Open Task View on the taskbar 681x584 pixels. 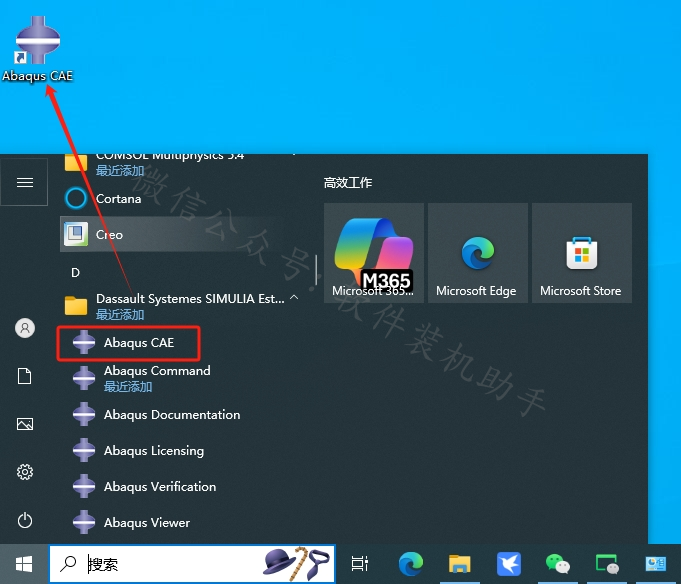[360, 564]
